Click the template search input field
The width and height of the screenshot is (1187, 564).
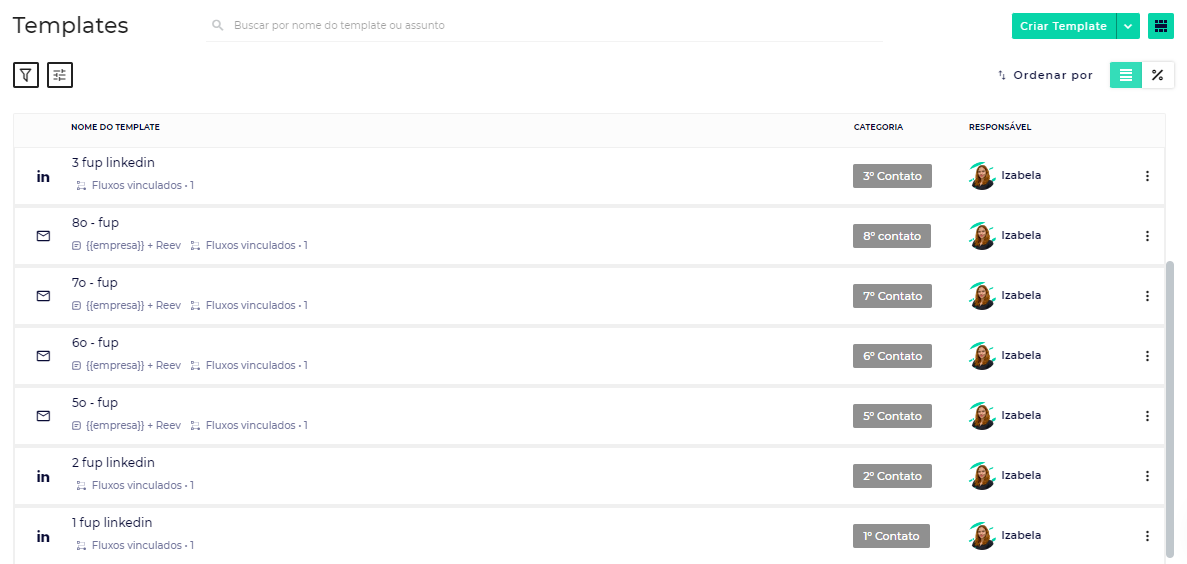(x=550, y=25)
